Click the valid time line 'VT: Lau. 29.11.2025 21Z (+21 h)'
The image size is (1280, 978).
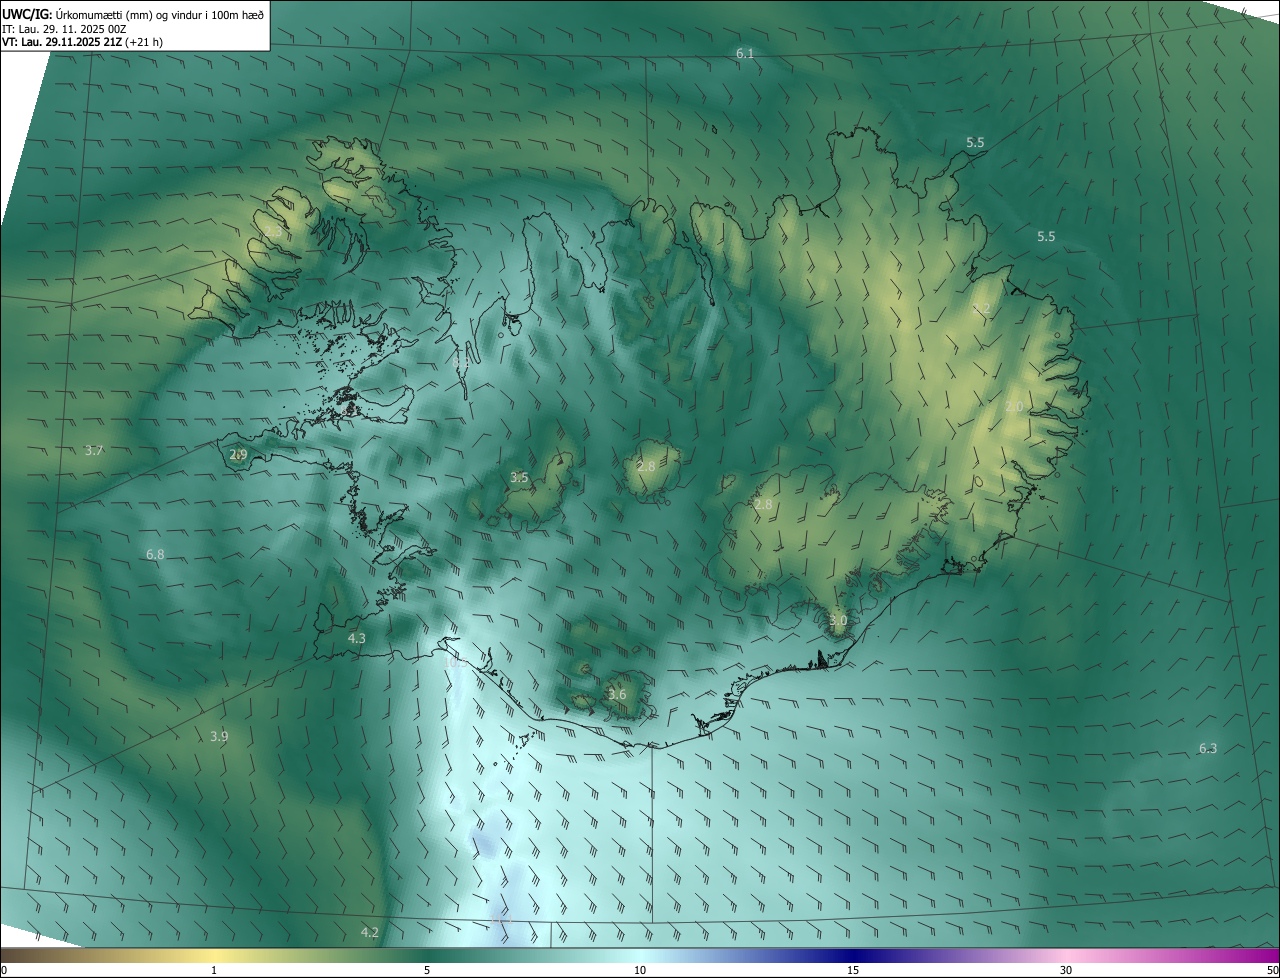82,42
